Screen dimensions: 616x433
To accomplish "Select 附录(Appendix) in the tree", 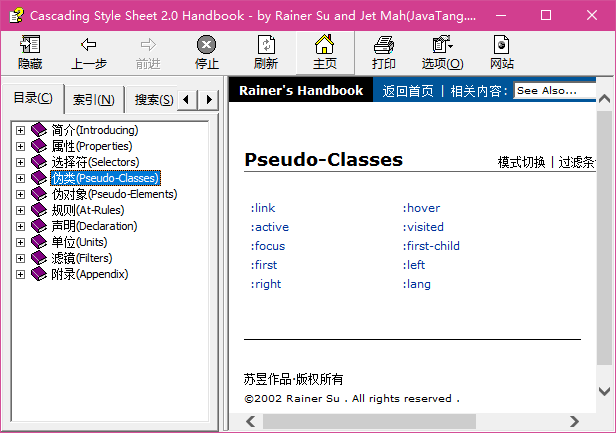I will coord(90,274).
